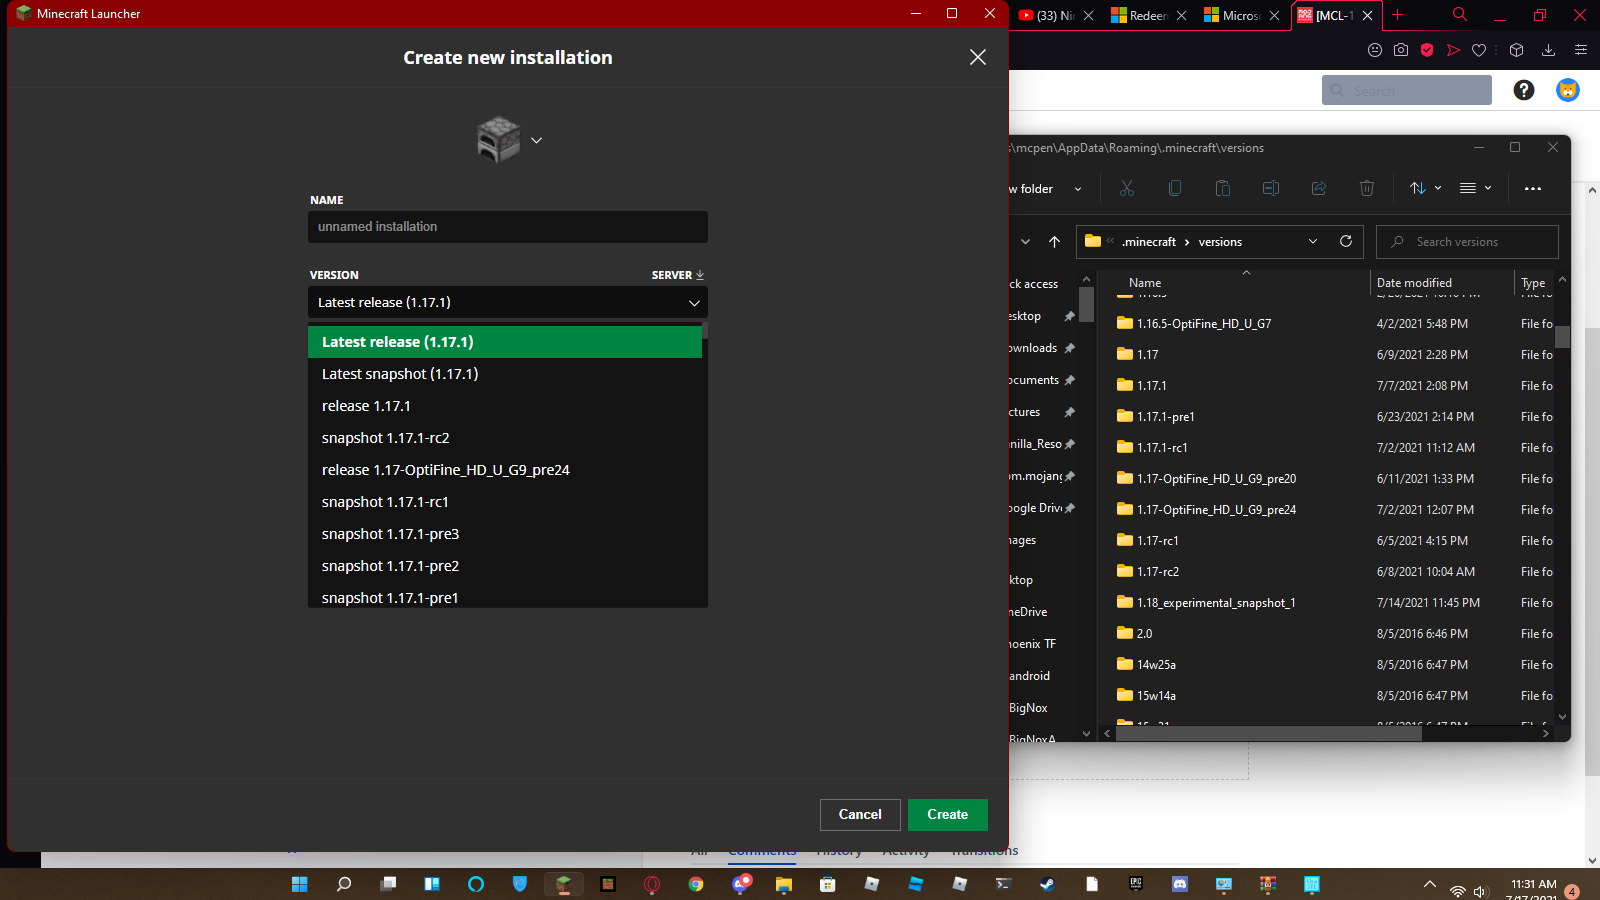Click the Rename icon in Explorer toolbar

[1270, 188]
